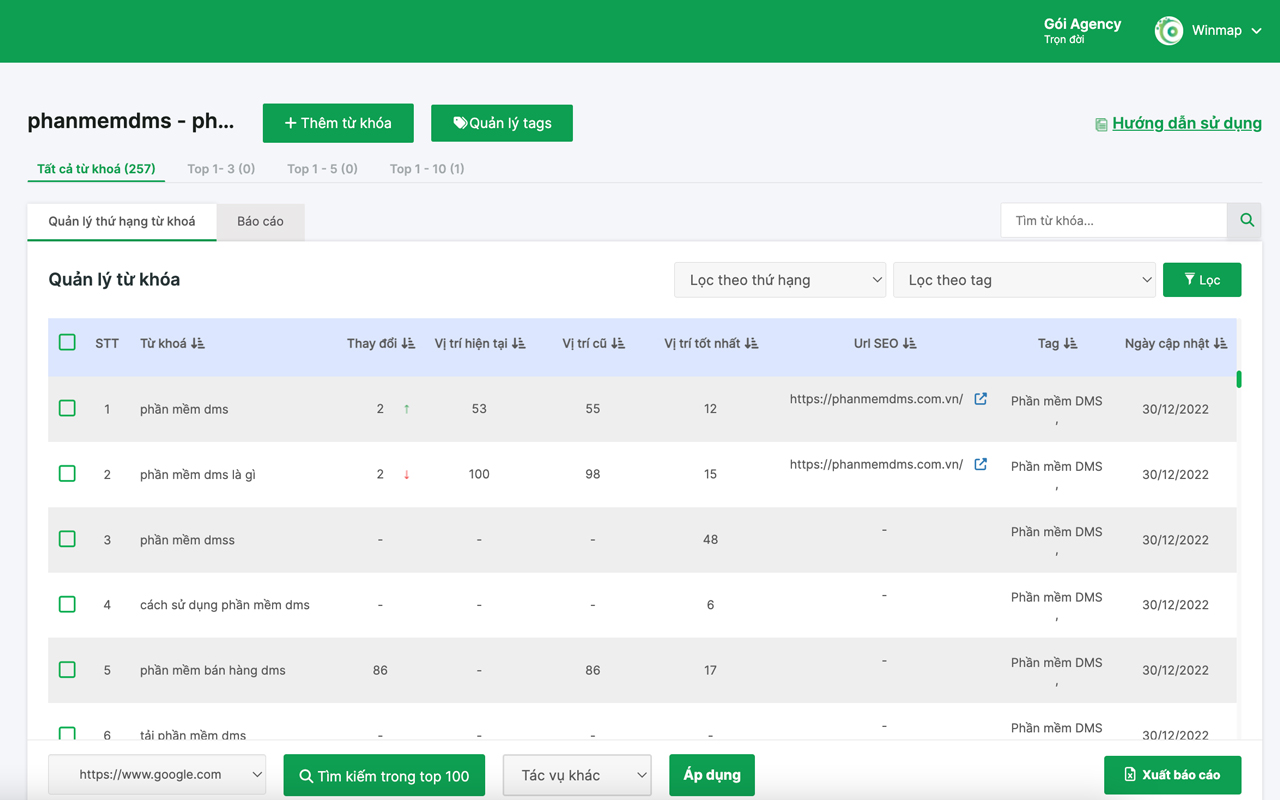Switch to the 'Báo cáo' tab

click(x=260, y=221)
